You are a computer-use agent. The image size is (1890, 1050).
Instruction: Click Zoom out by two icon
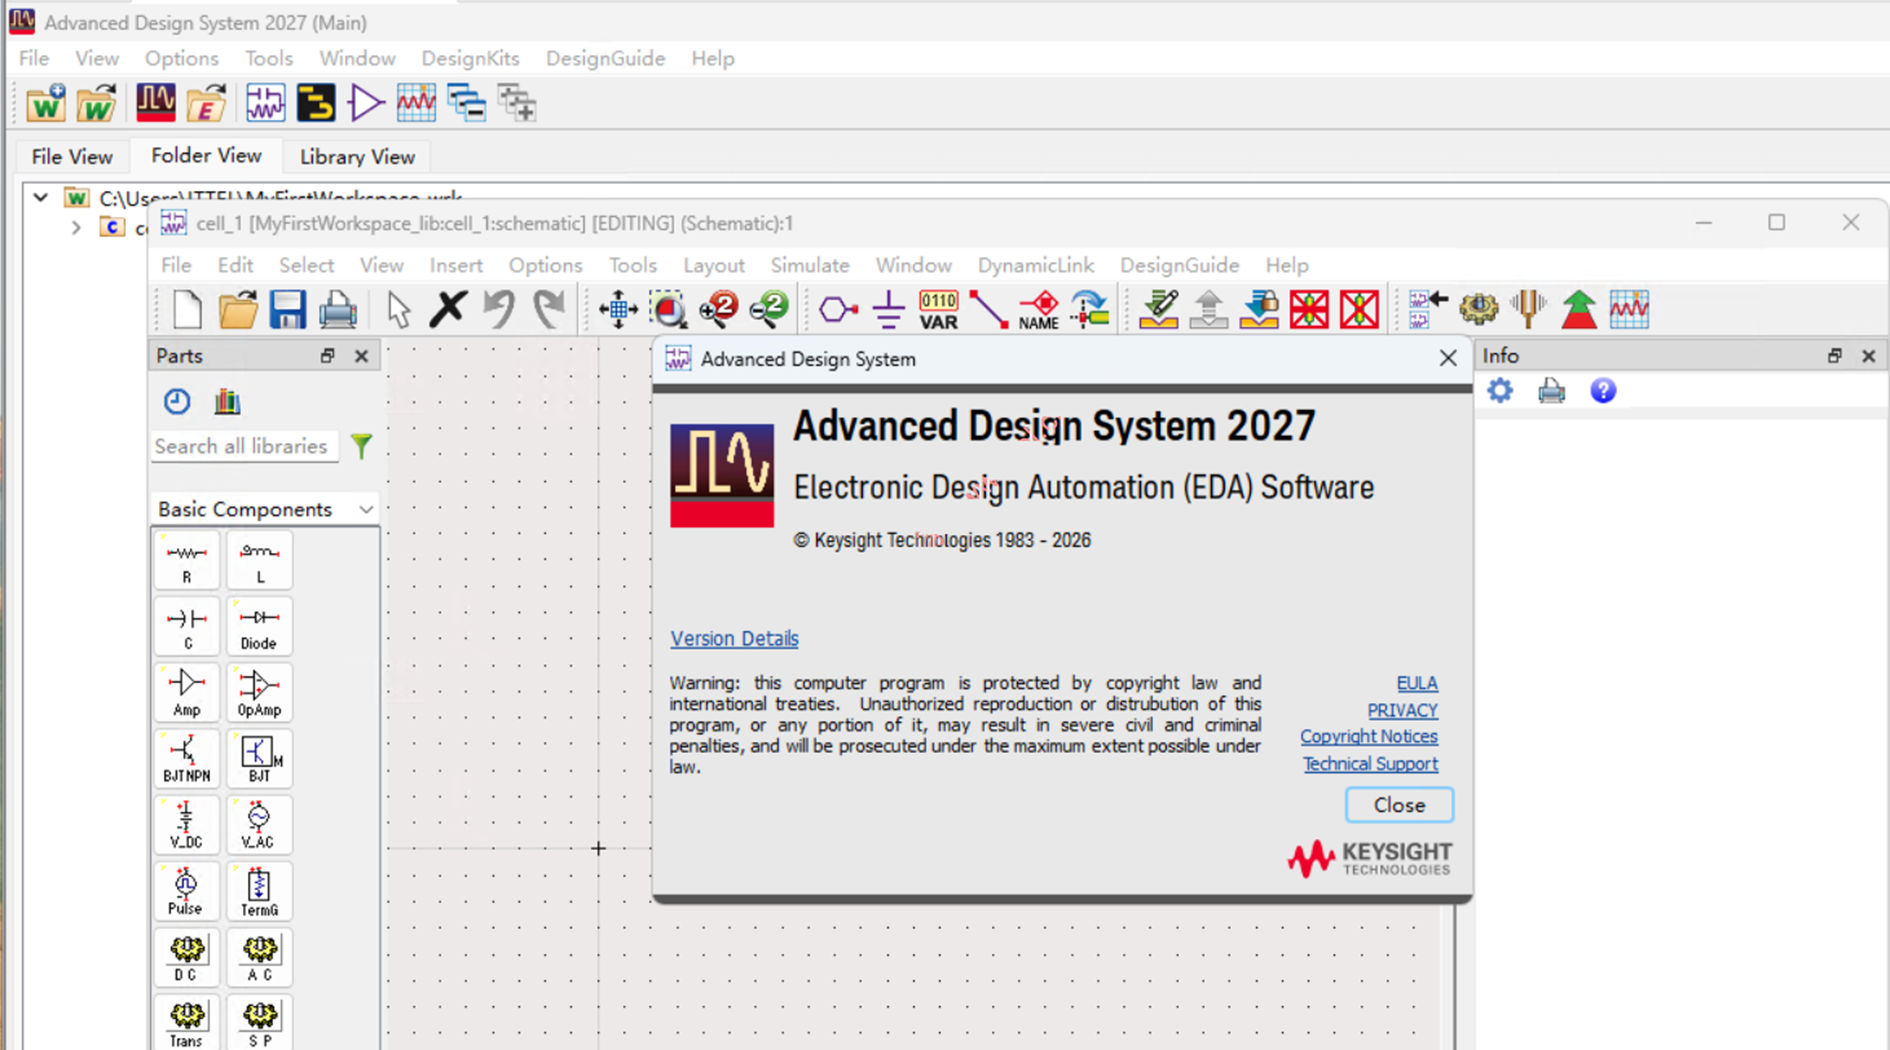tap(769, 309)
